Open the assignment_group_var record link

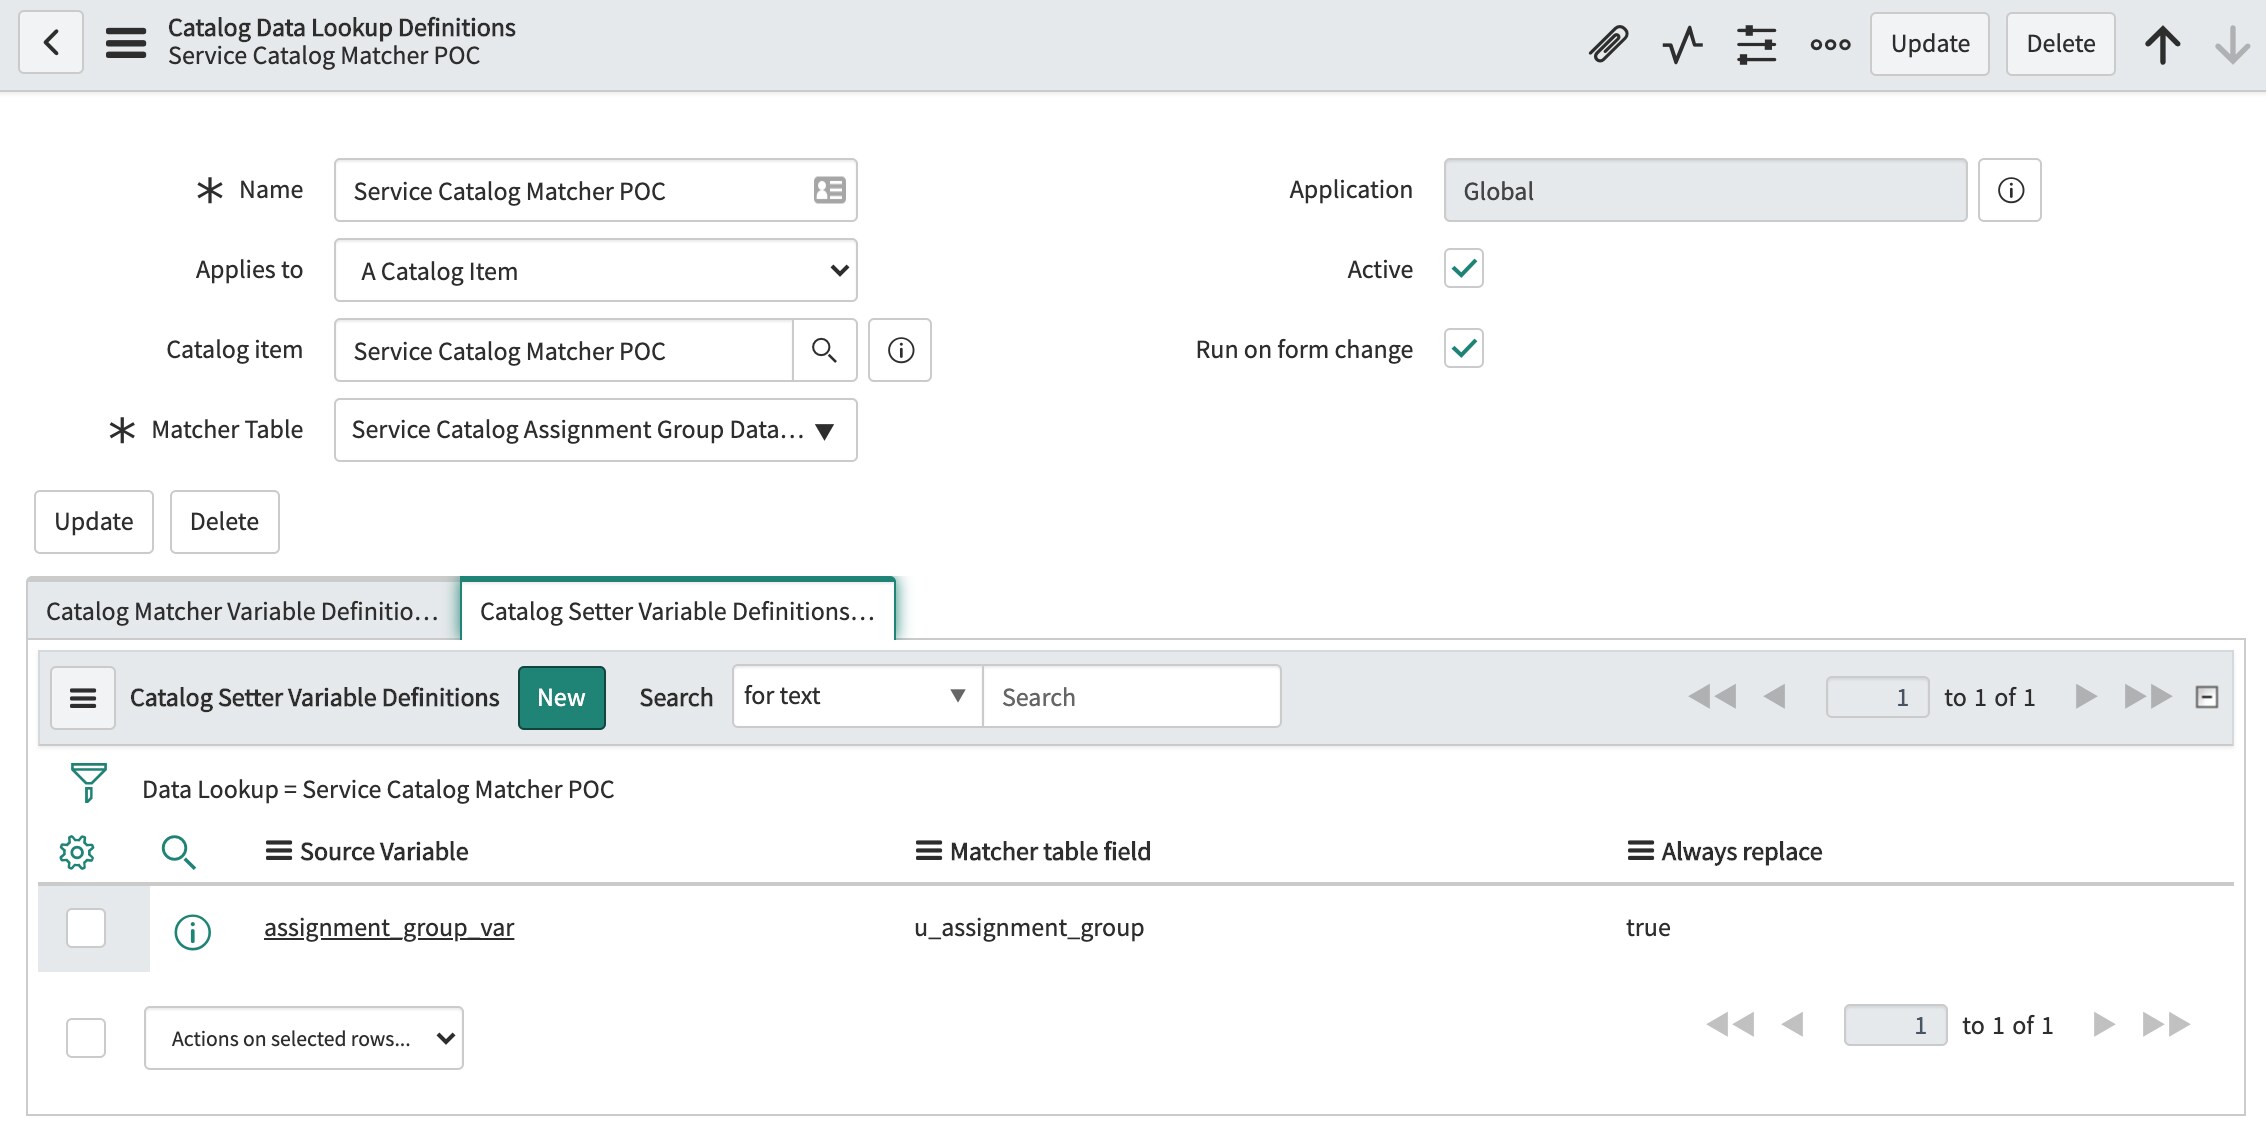389,927
